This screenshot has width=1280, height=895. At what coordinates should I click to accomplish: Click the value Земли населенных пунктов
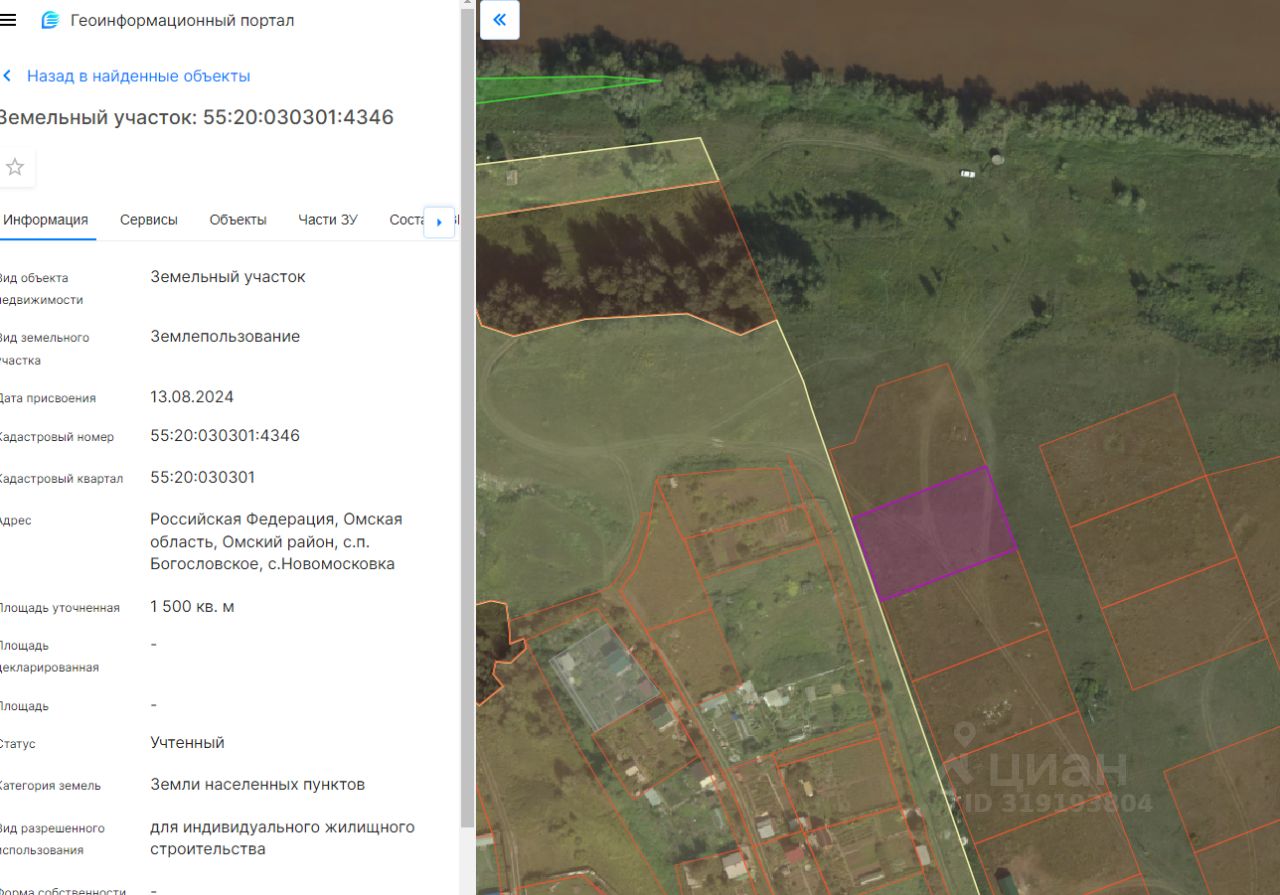[x=258, y=784]
